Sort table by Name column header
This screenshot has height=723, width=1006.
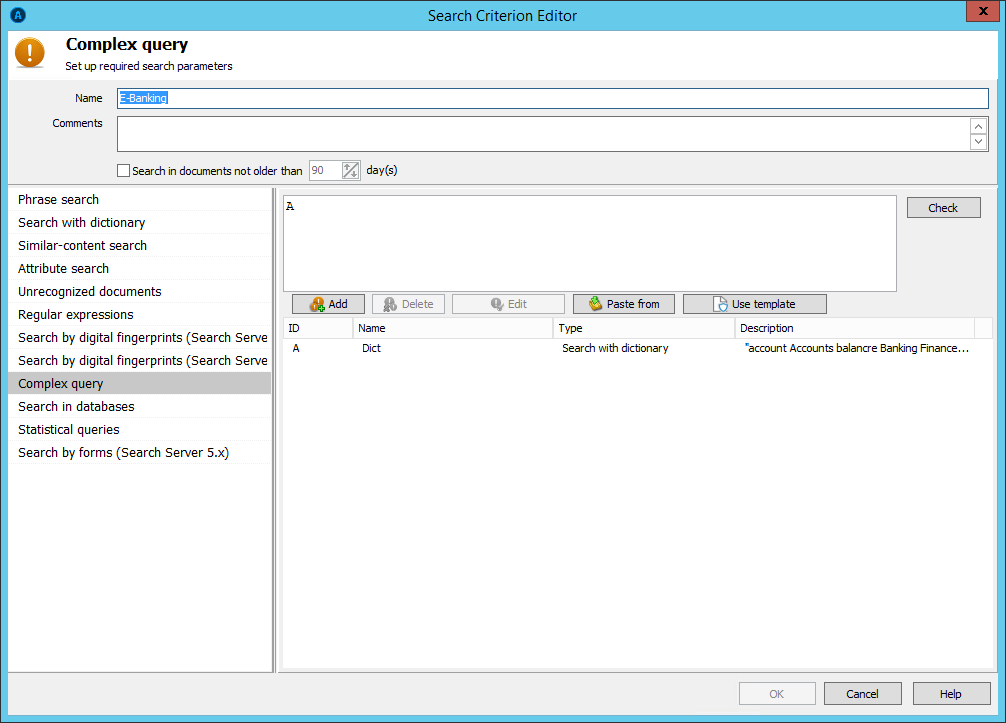[x=452, y=328]
